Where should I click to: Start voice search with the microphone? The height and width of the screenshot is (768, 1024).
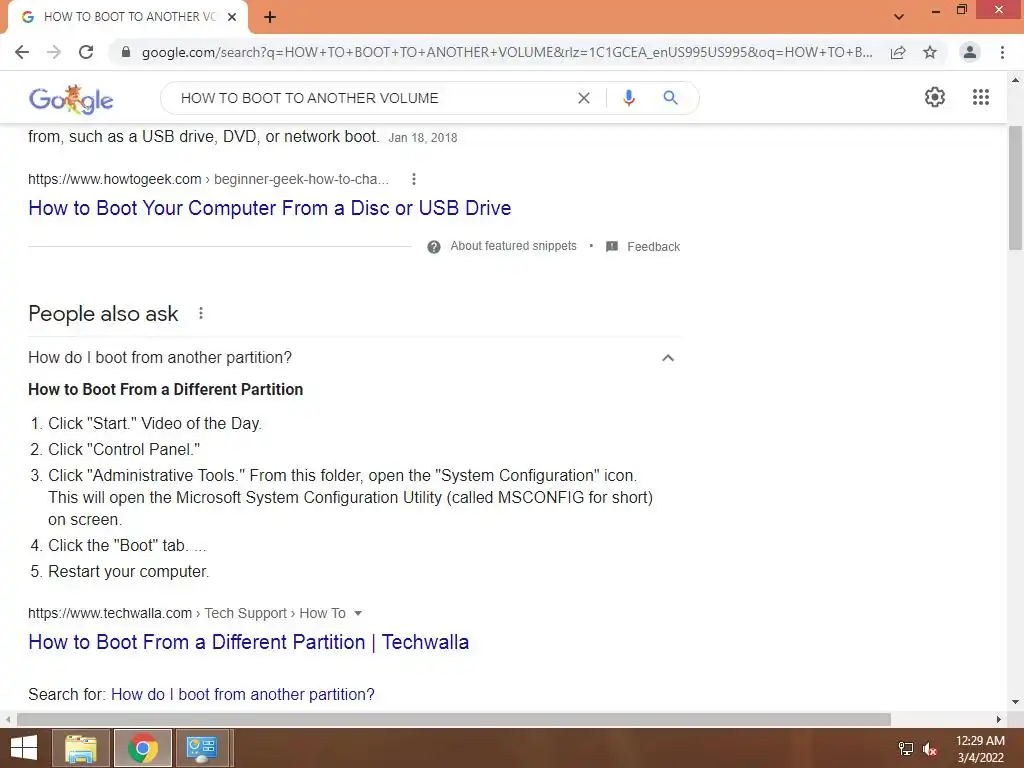click(629, 98)
